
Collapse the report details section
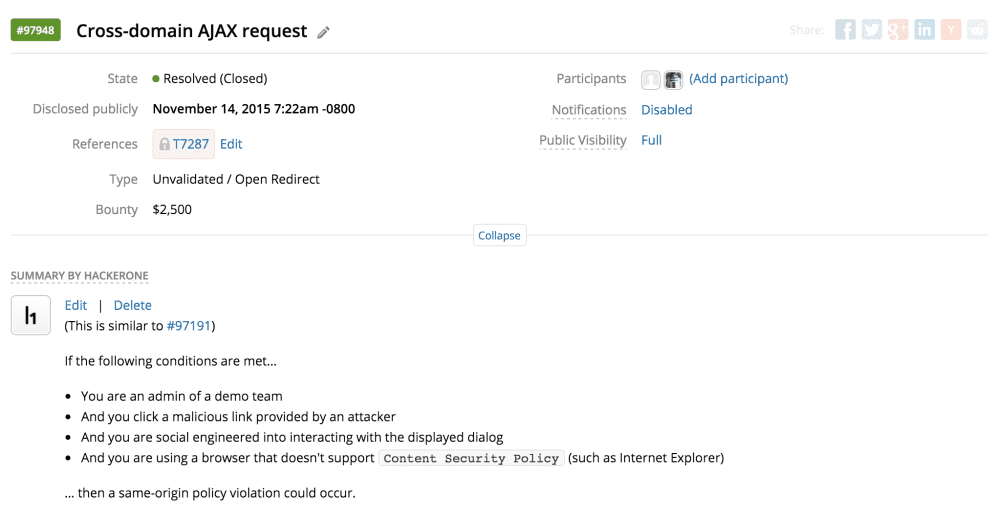tap(499, 236)
